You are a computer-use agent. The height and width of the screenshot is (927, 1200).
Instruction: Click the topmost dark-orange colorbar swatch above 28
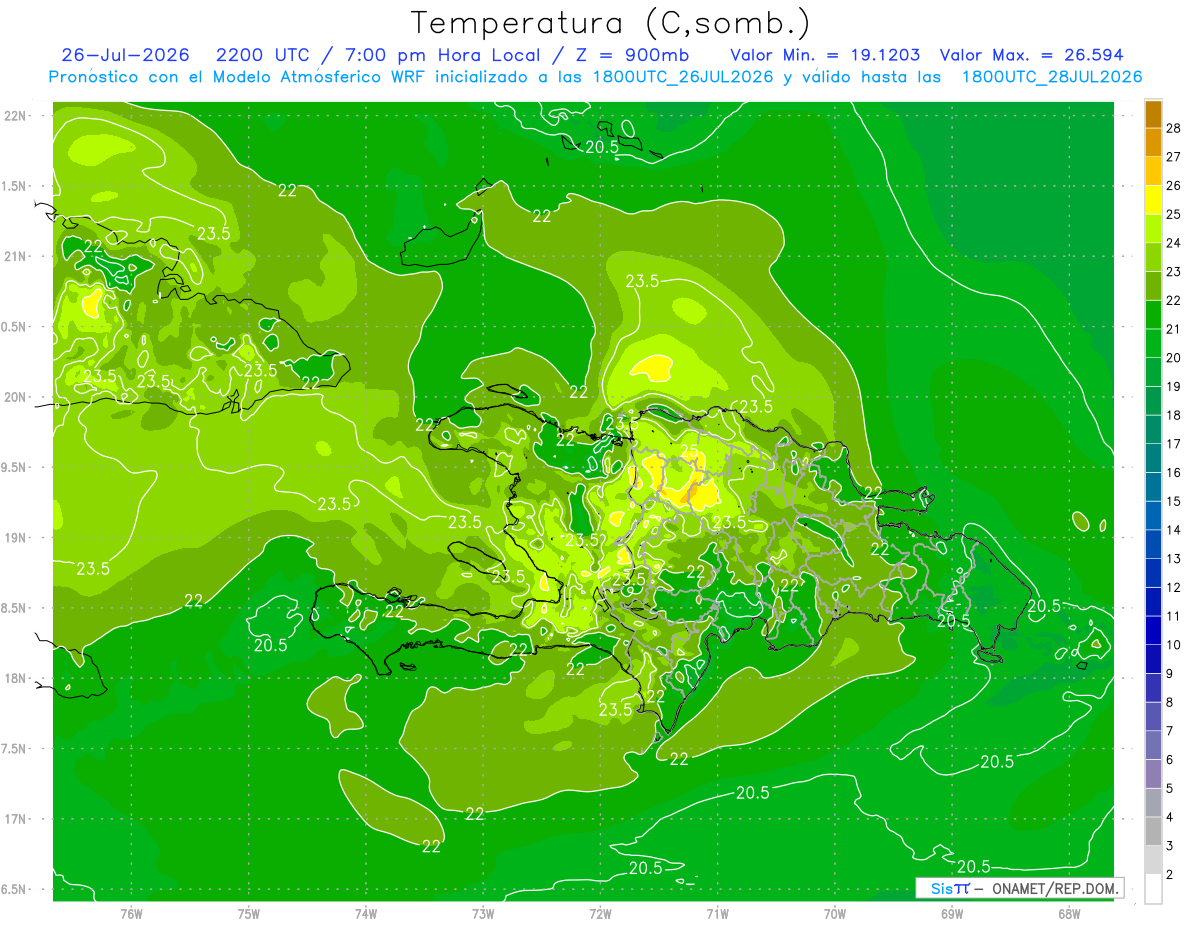click(1153, 114)
